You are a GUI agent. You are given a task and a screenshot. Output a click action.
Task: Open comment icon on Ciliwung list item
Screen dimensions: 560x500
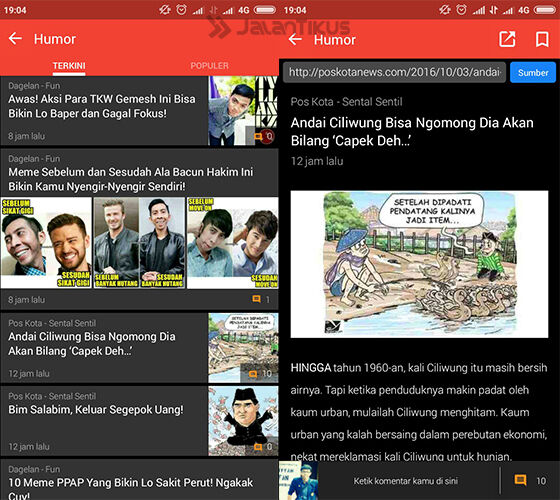[x=252, y=374]
